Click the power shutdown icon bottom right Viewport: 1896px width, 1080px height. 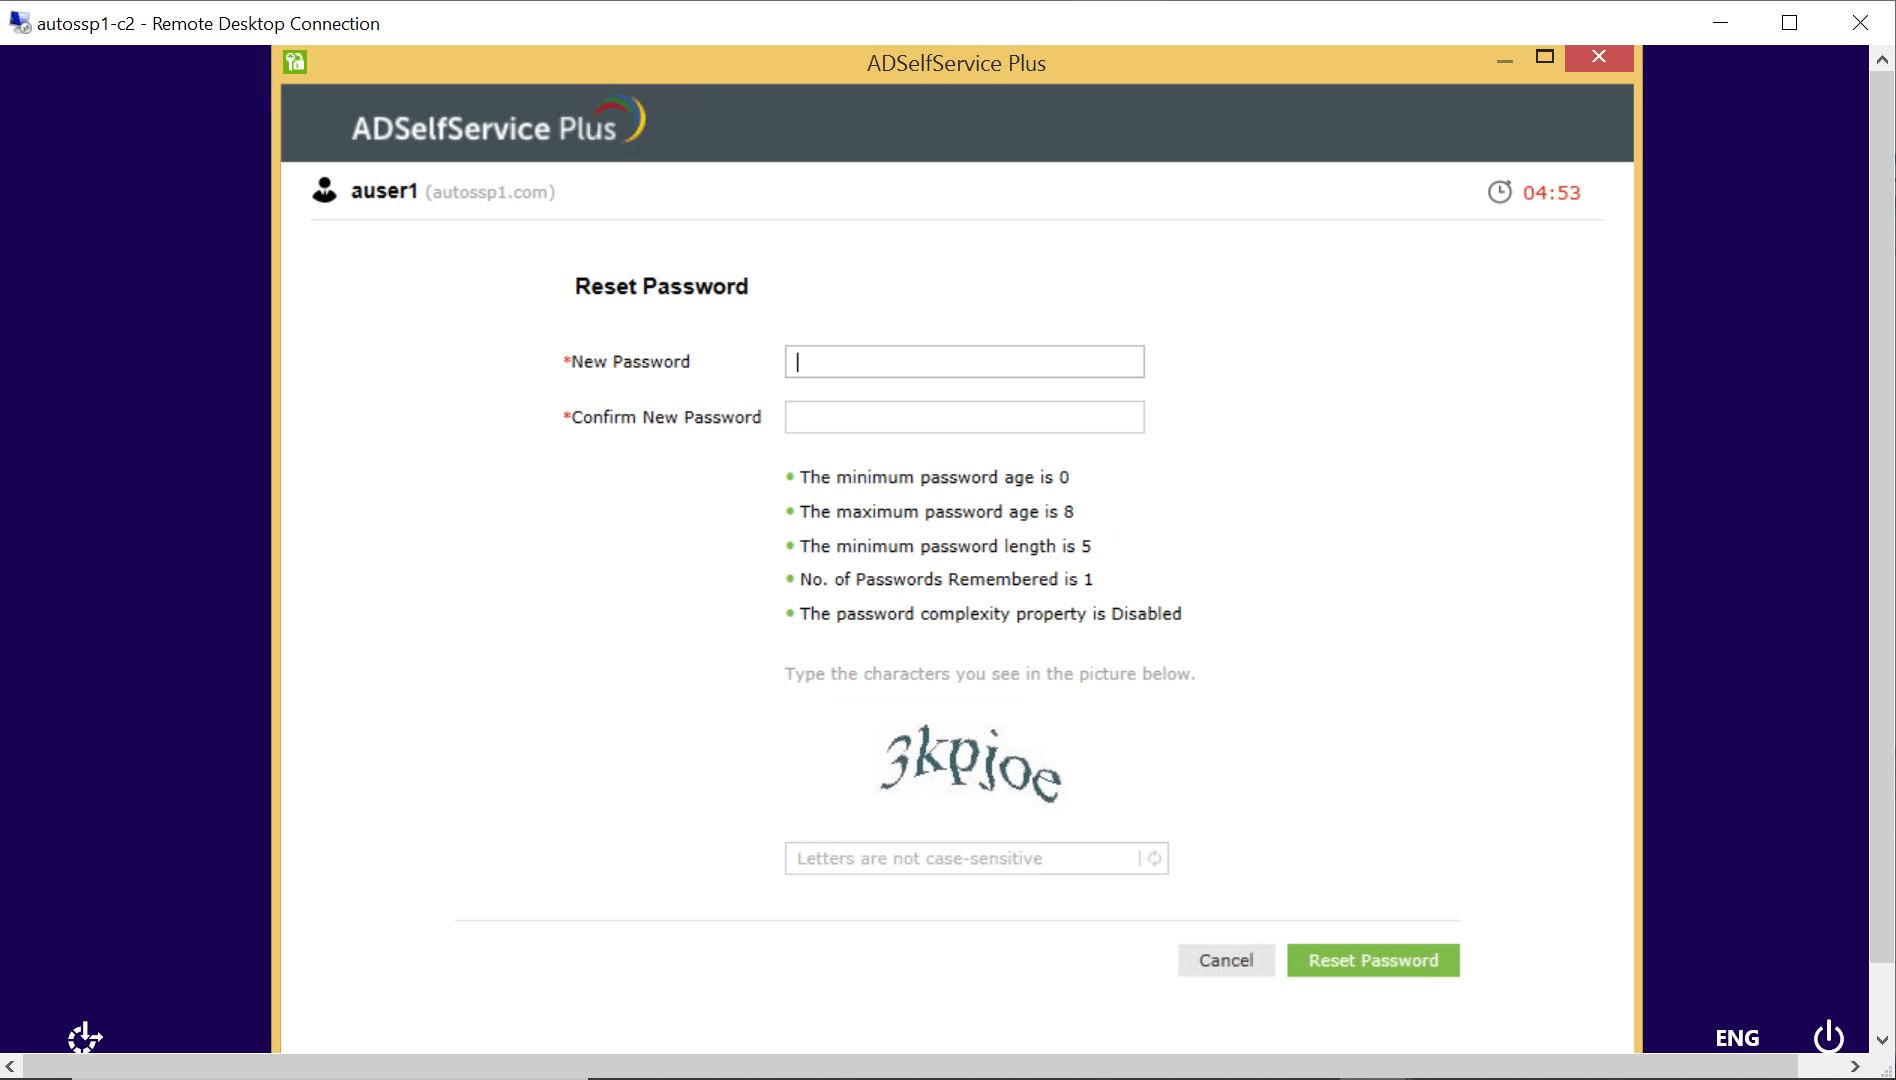click(1828, 1038)
